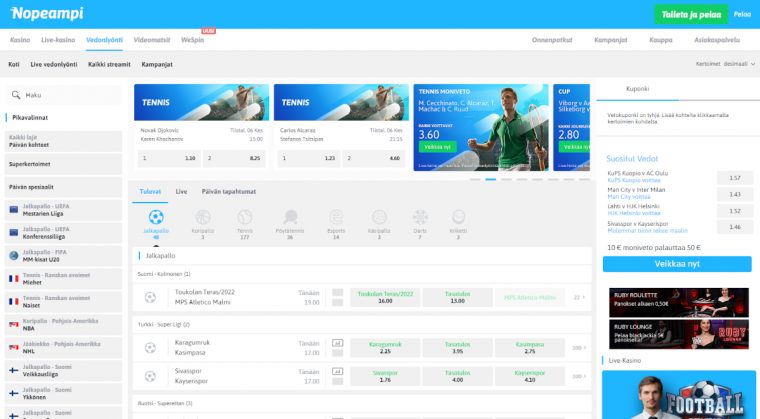Viewport: 760px width, 419px height.
Task: Click the EU flag beside Mestarien Liiga
Action: (x=14, y=210)
